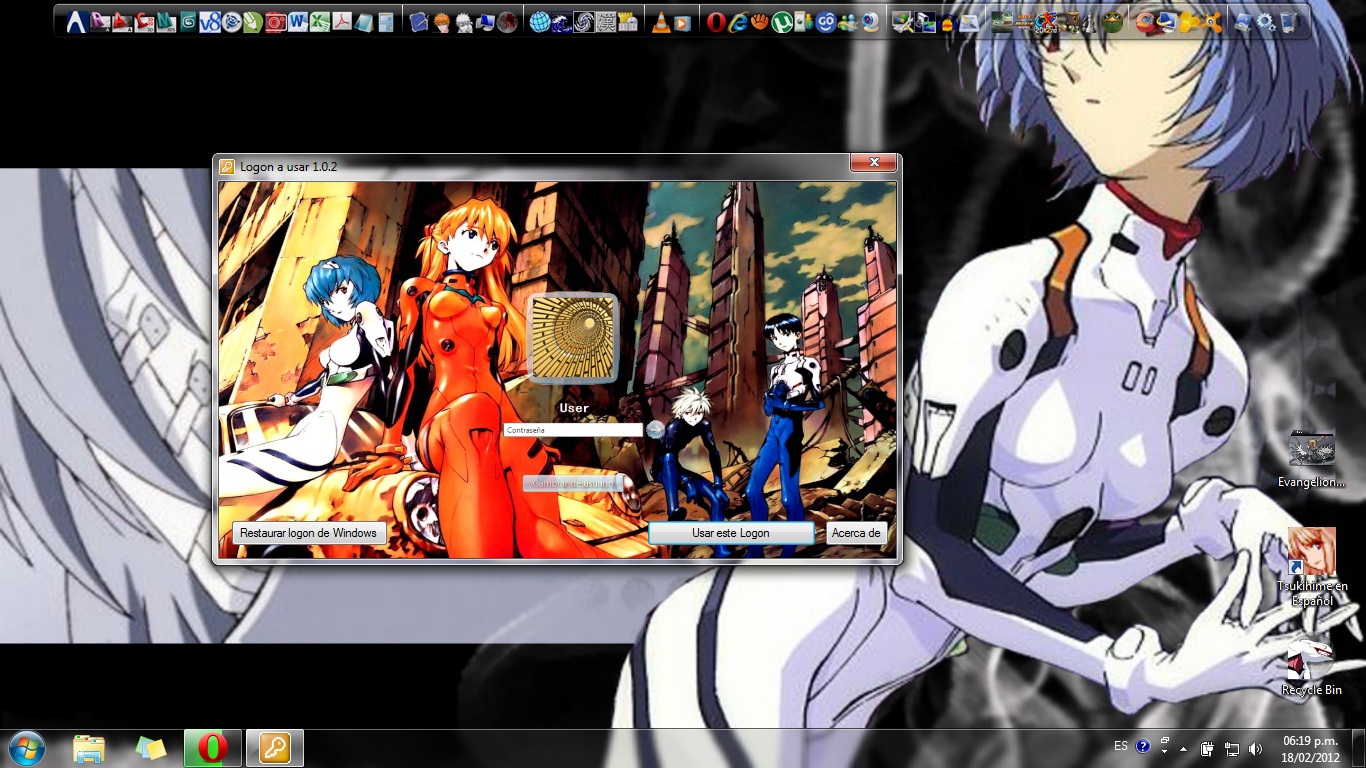The width and height of the screenshot is (1366, 768).
Task: Show hidden tray icons arrow
Action: coord(1184,748)
